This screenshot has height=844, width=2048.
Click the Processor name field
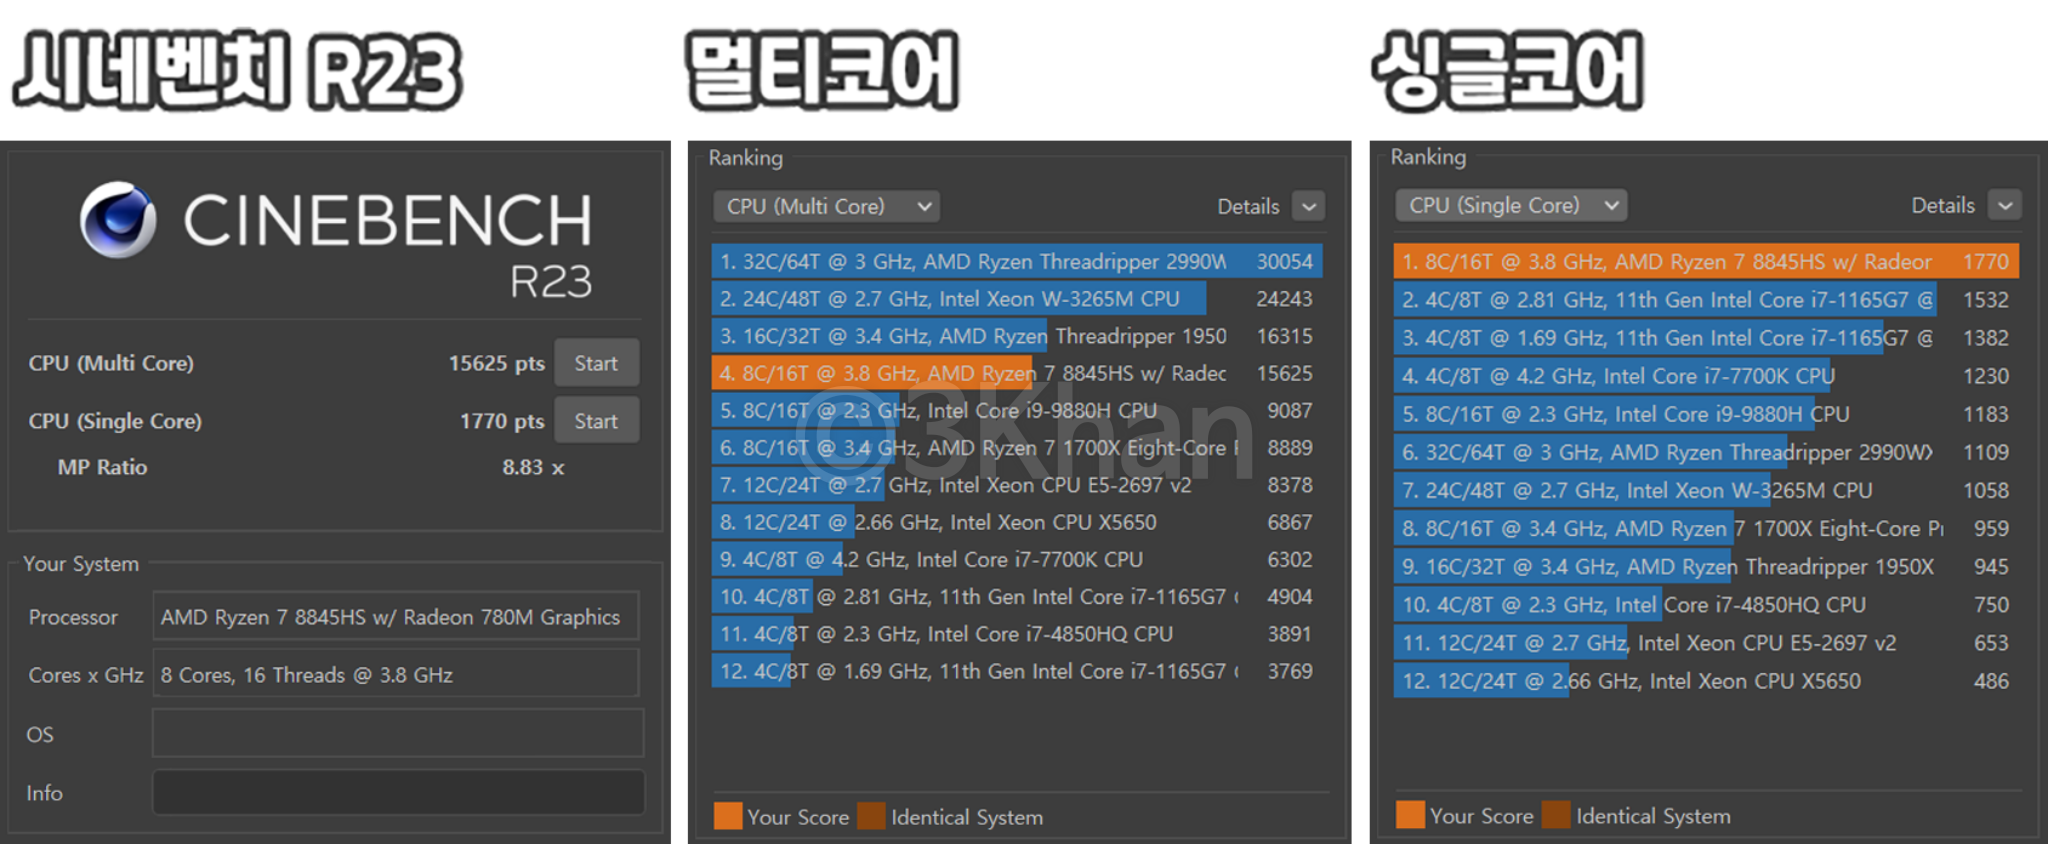pos(395,617)
